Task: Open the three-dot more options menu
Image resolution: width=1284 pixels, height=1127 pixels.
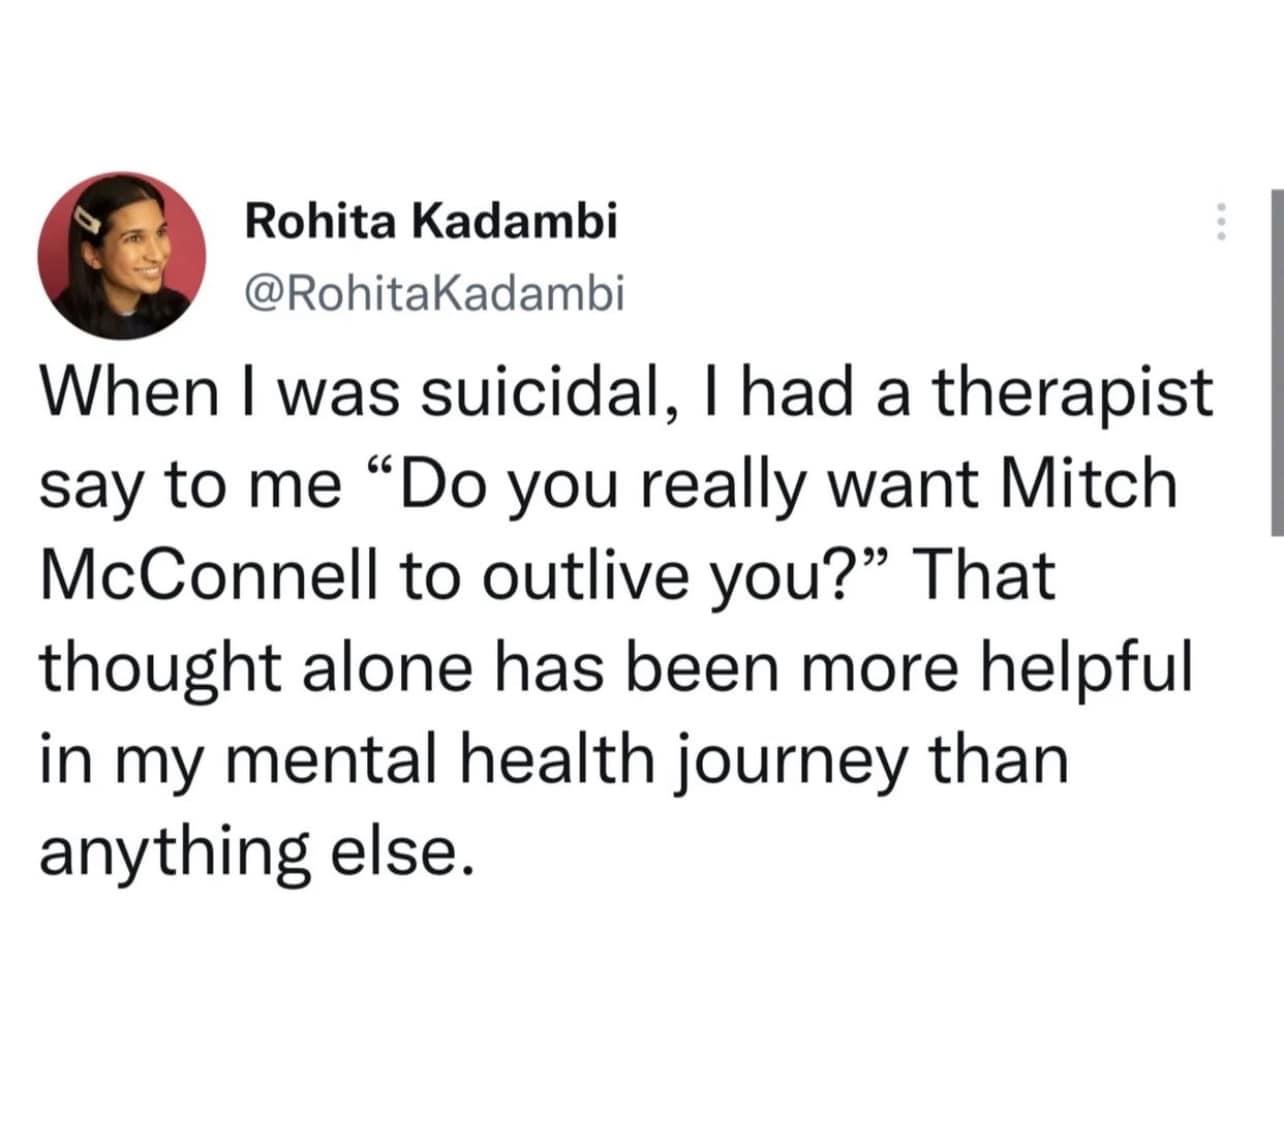Action: pos(1219,222)
